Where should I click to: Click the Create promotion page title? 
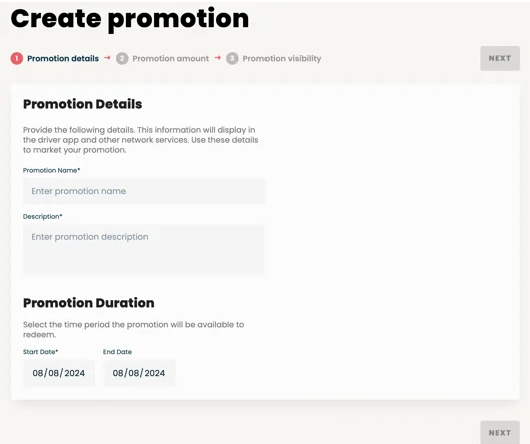pos(130,19)
